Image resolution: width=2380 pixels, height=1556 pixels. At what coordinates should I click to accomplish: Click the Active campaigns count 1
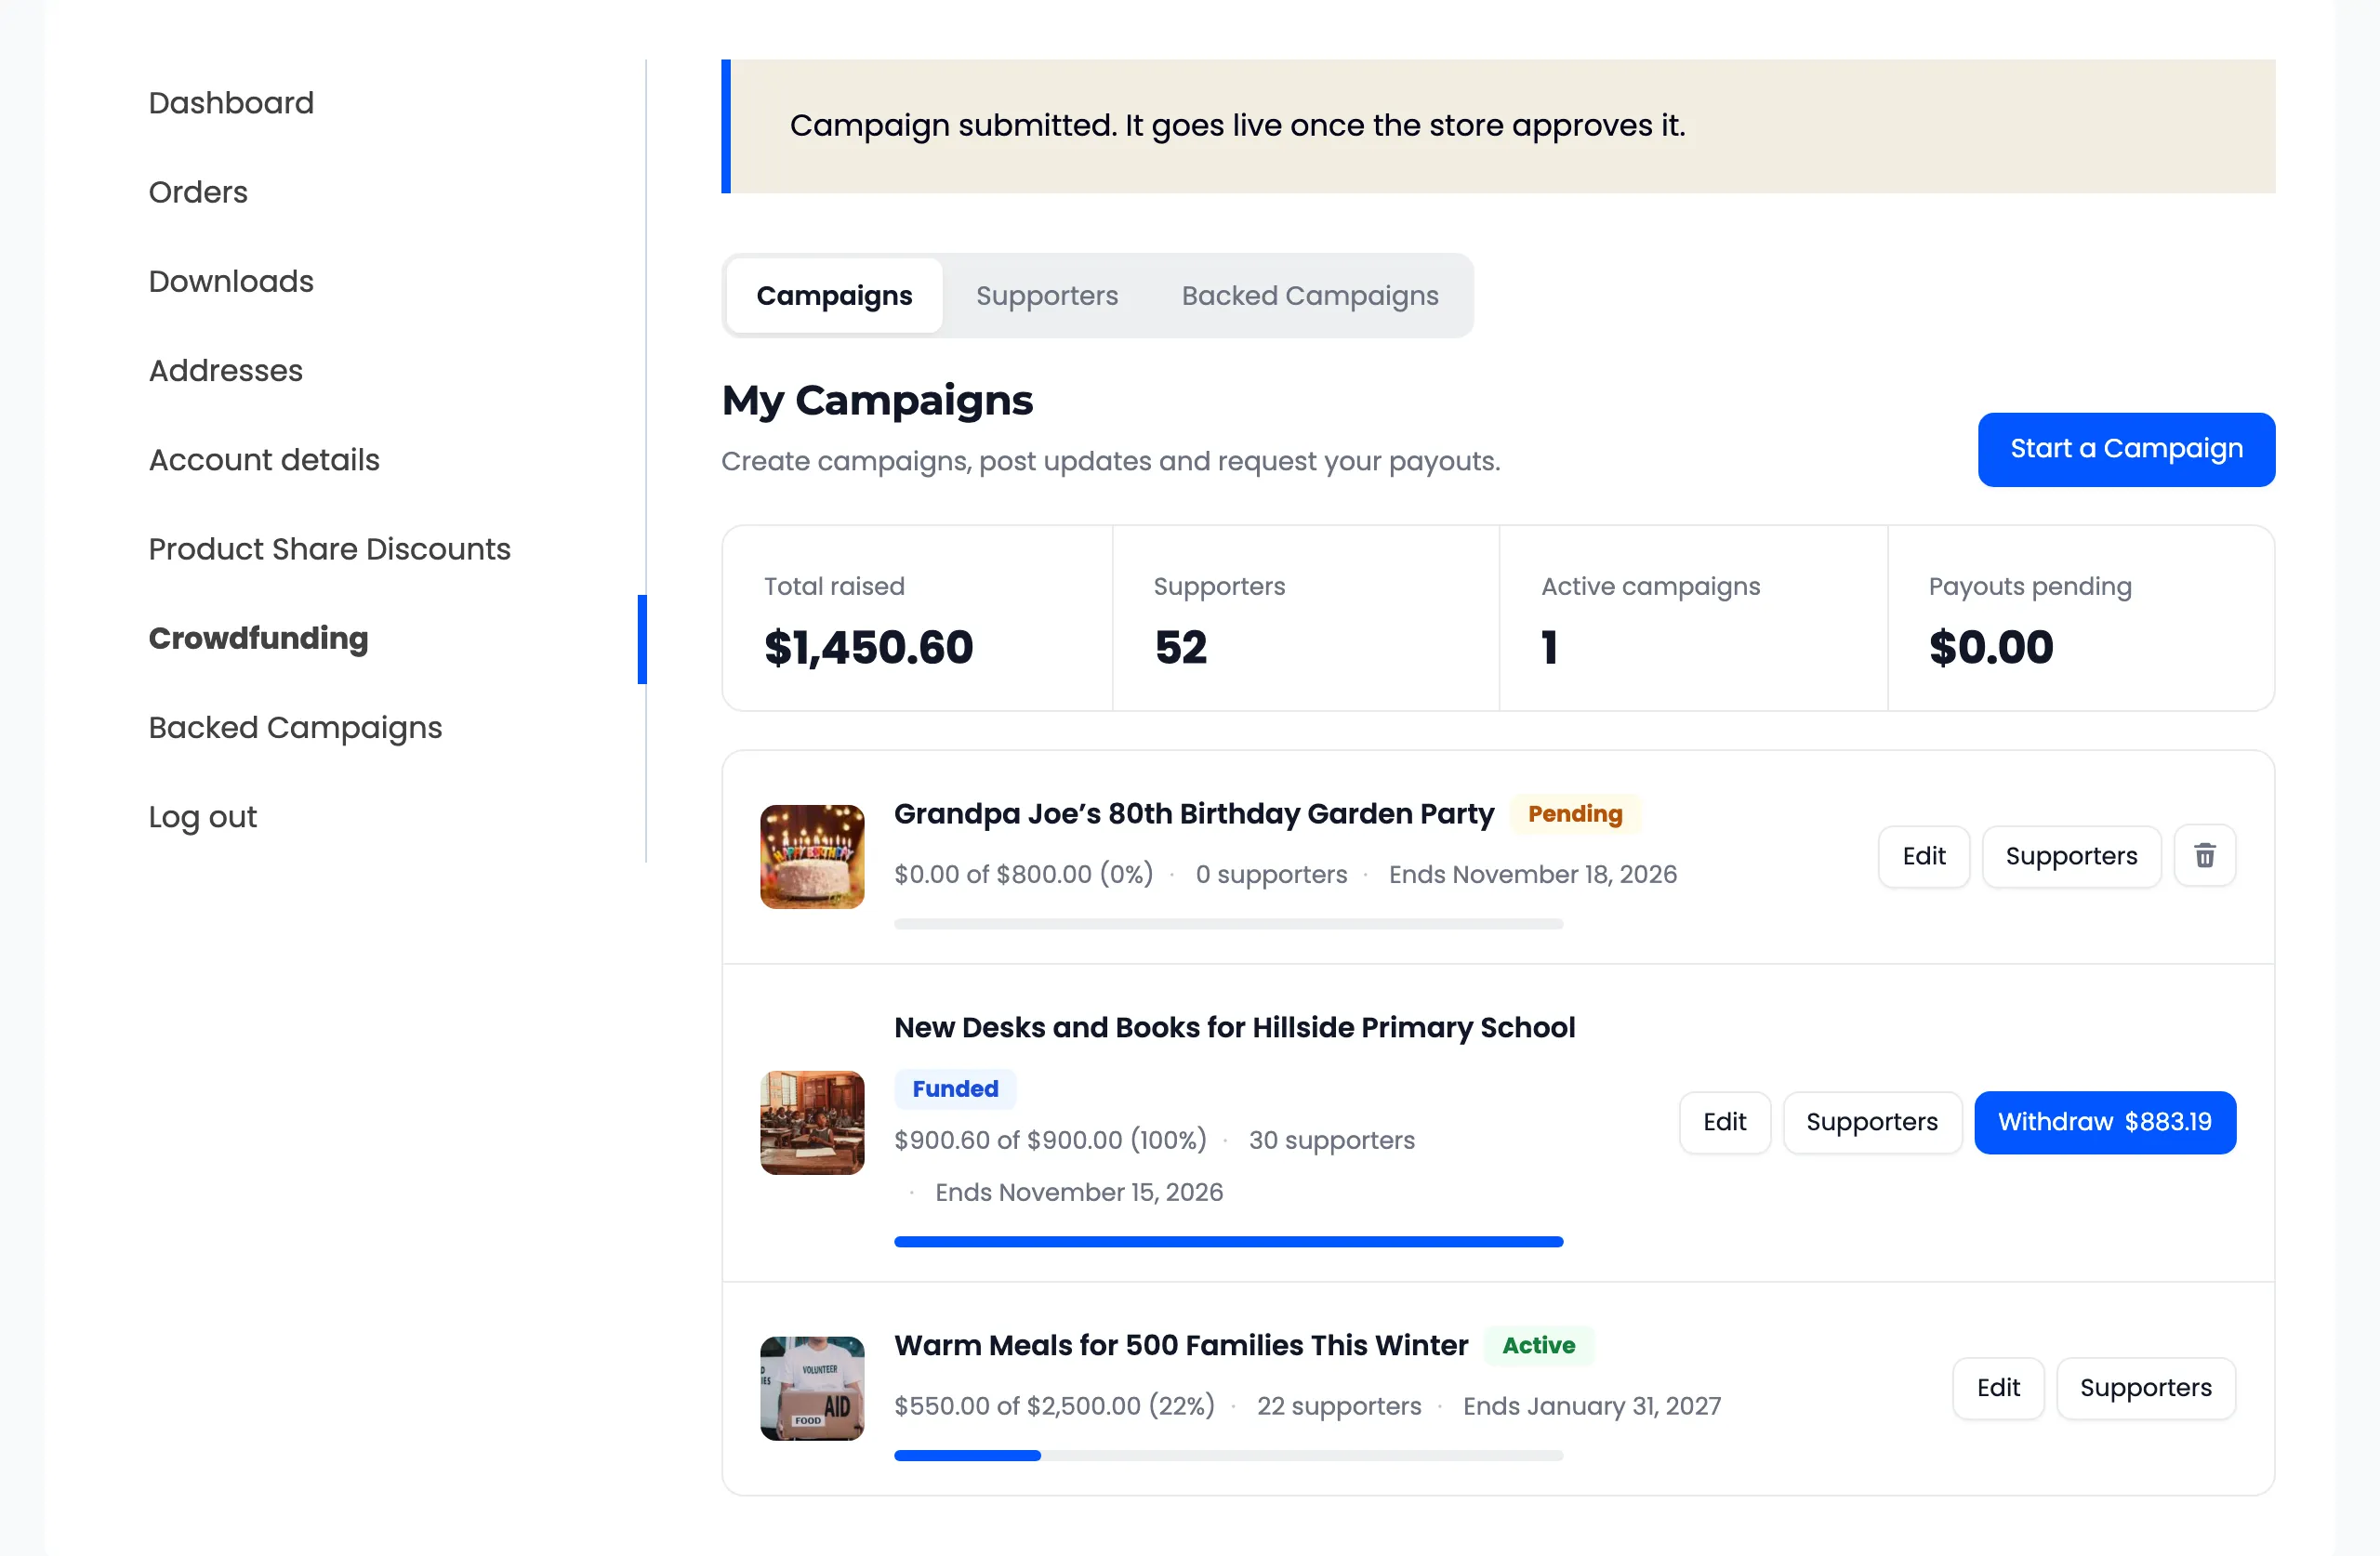[x=1550, y=647]
